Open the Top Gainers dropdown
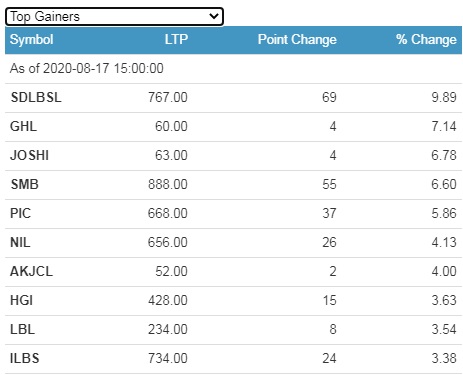The width and height of the screenshot is (463, 375). tap(114, 16)
